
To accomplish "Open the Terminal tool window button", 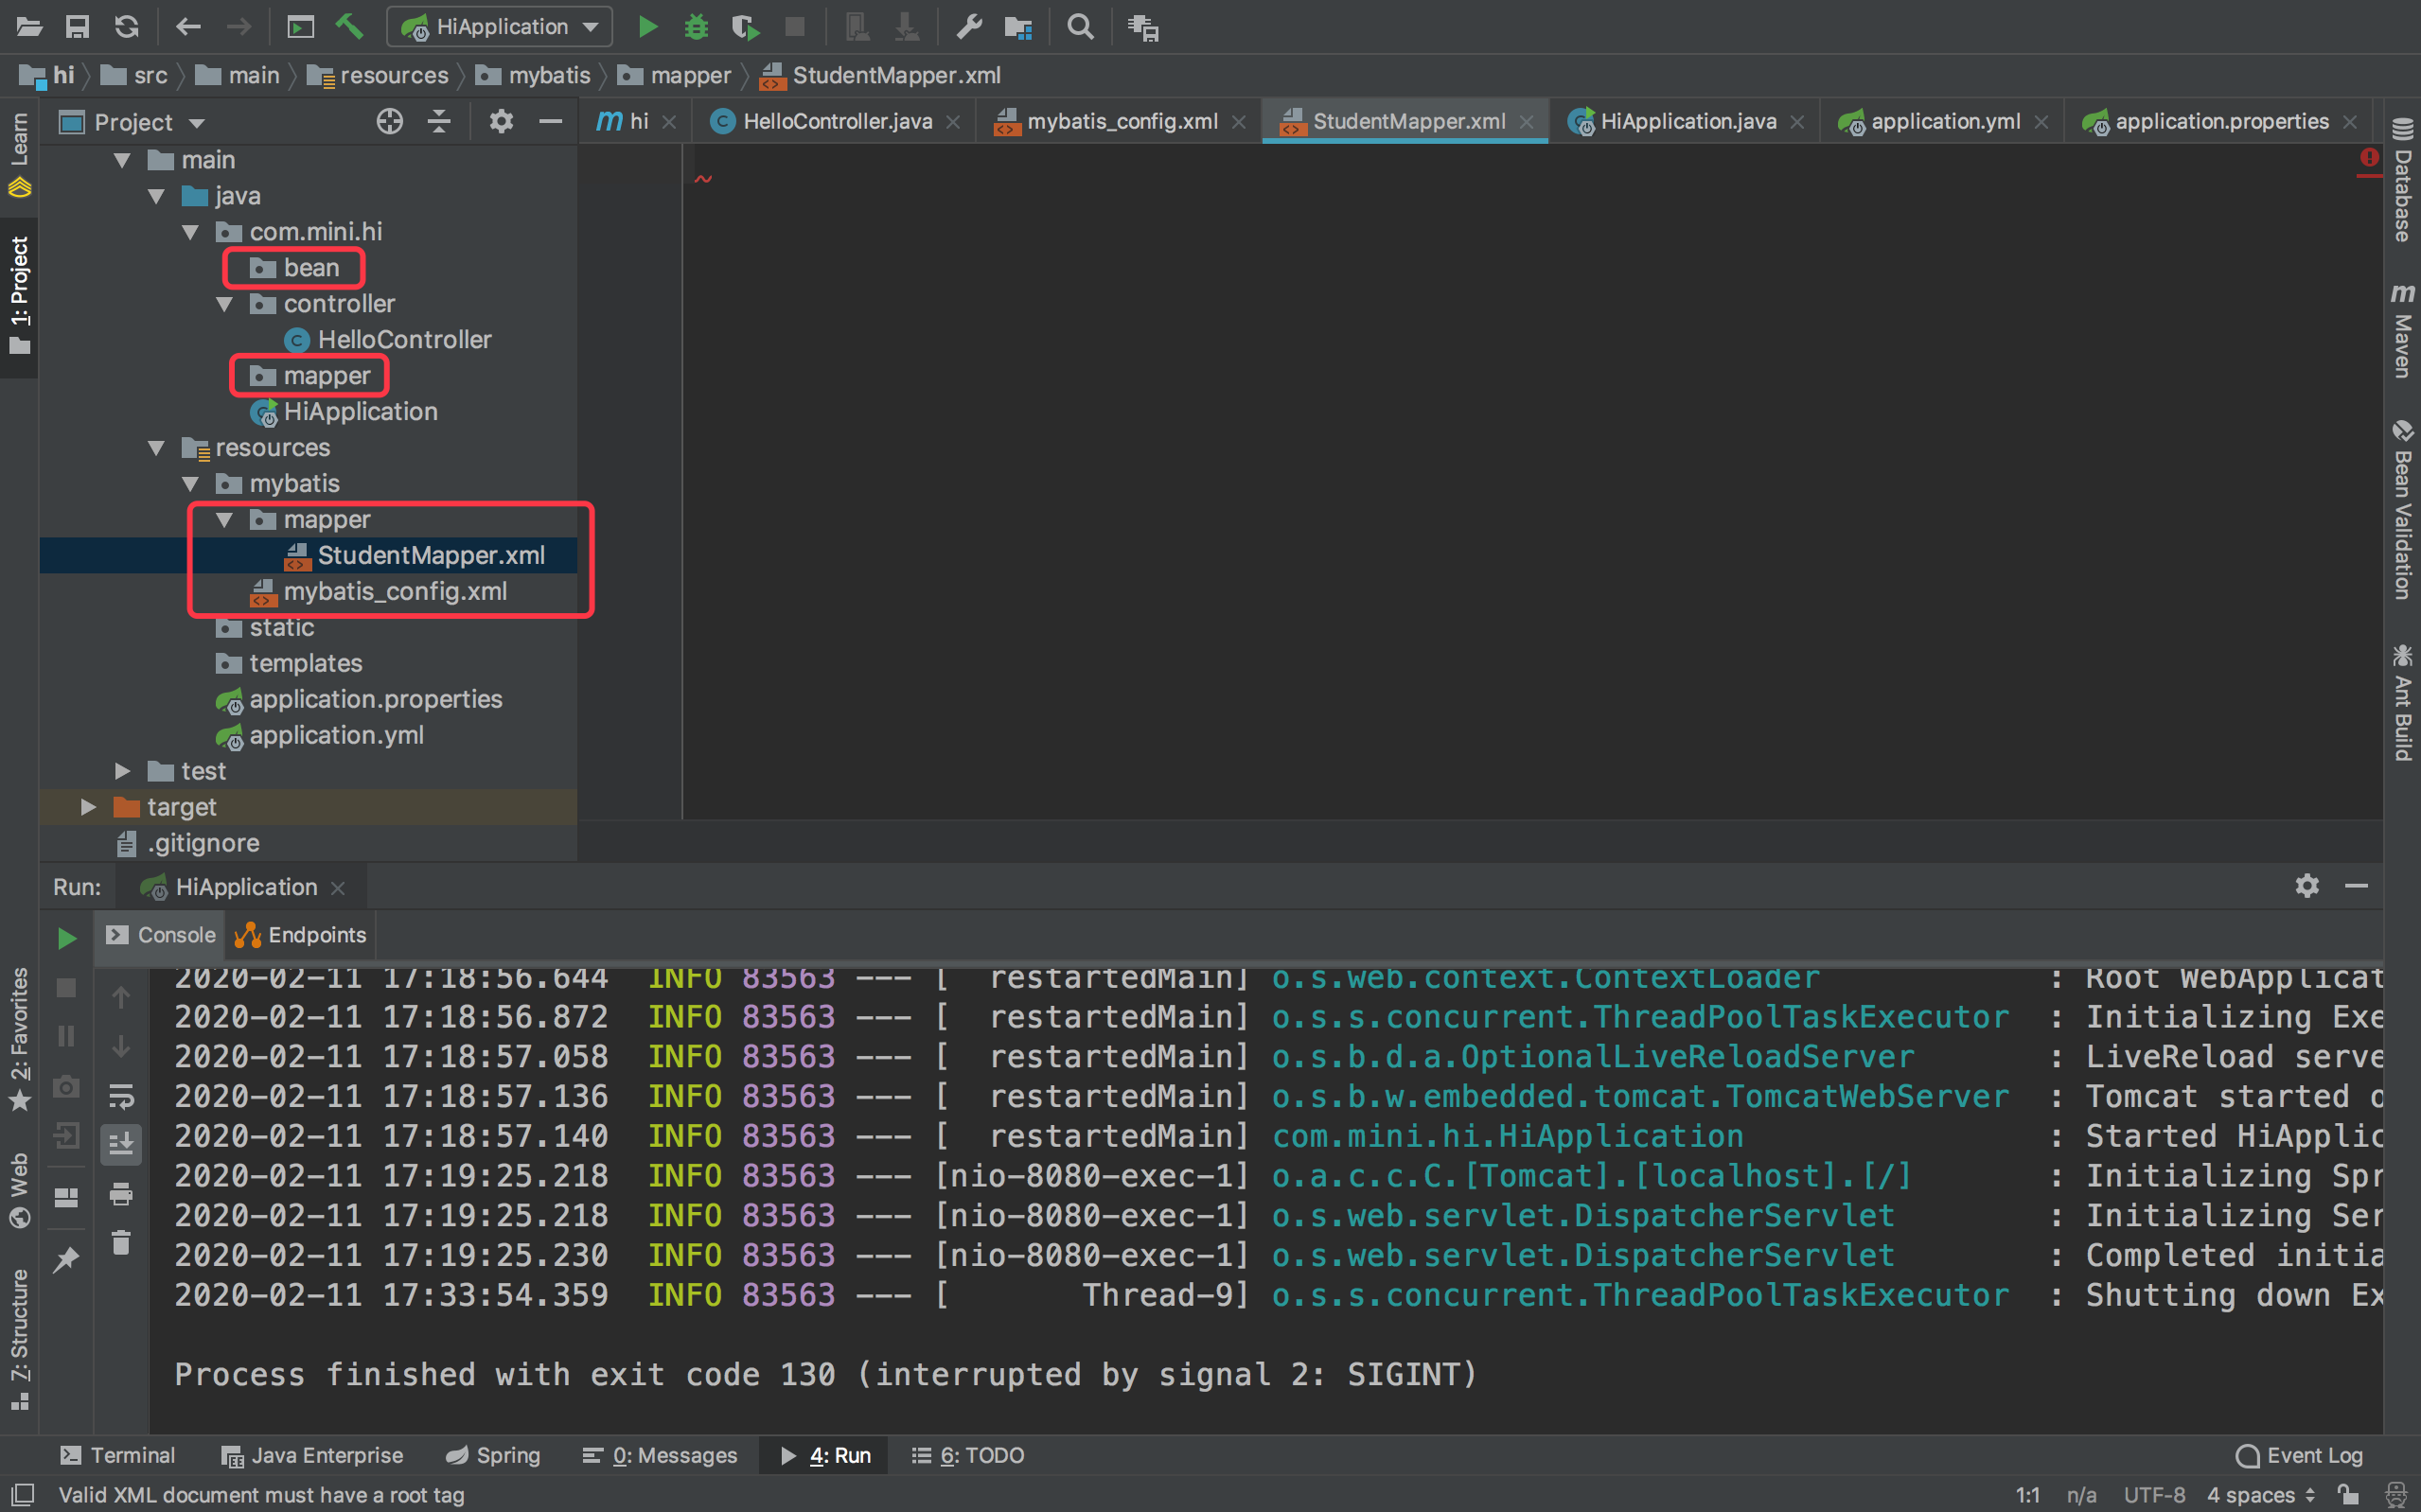I will (118, 1455).
